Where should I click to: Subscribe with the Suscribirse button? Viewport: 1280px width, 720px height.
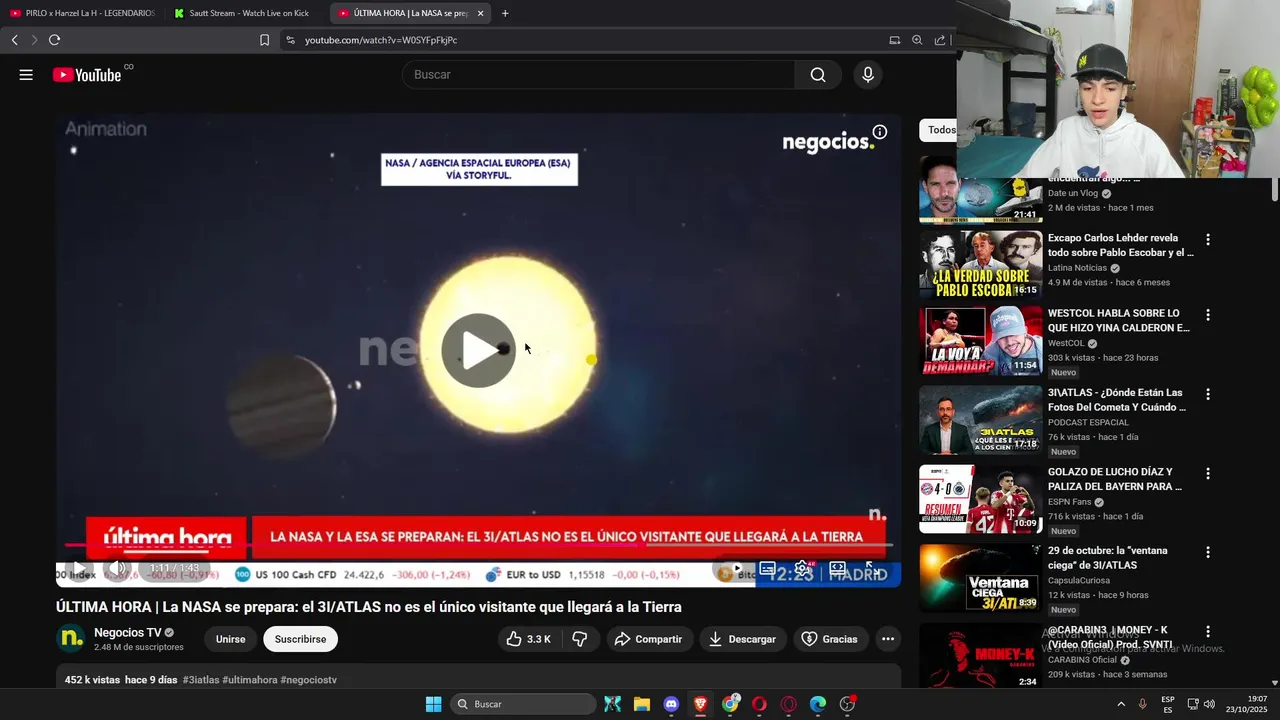click(x=300, y=639)
